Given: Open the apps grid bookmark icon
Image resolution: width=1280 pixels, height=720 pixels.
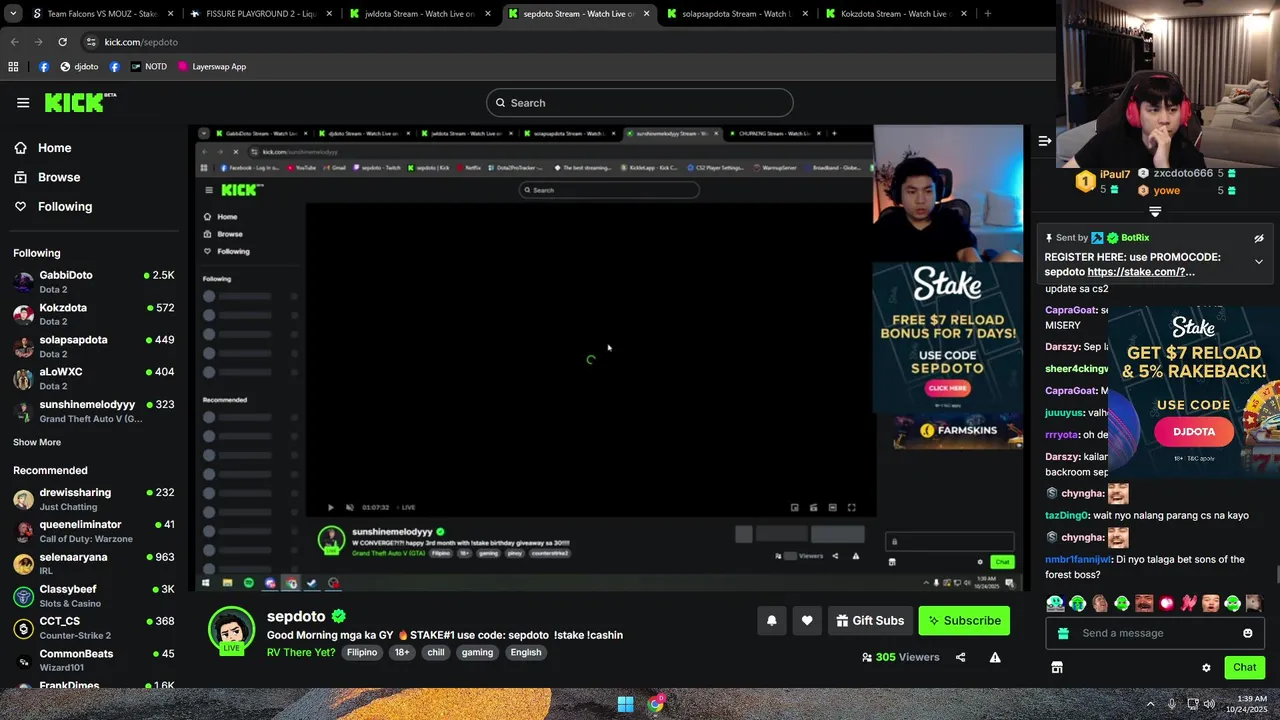Looking at the screenshot, I should click(13, 67).
